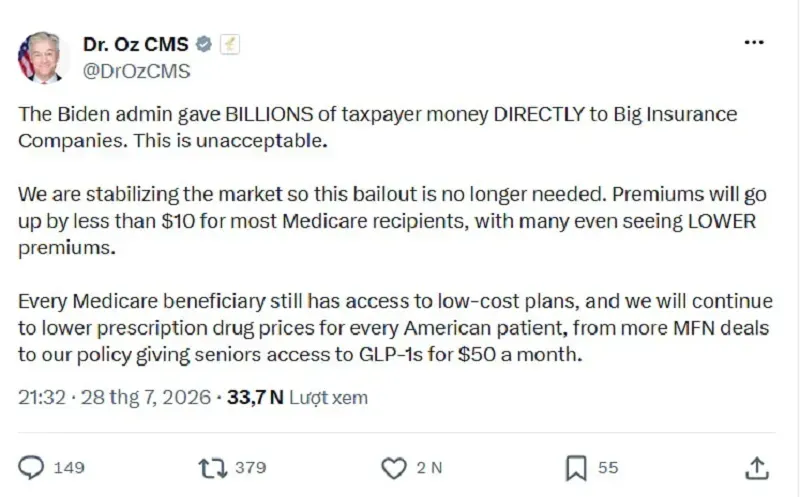Click the blue verified badge
Viewport: 800px width, 497px height.
pyautogui.click(x=204, y=44)
